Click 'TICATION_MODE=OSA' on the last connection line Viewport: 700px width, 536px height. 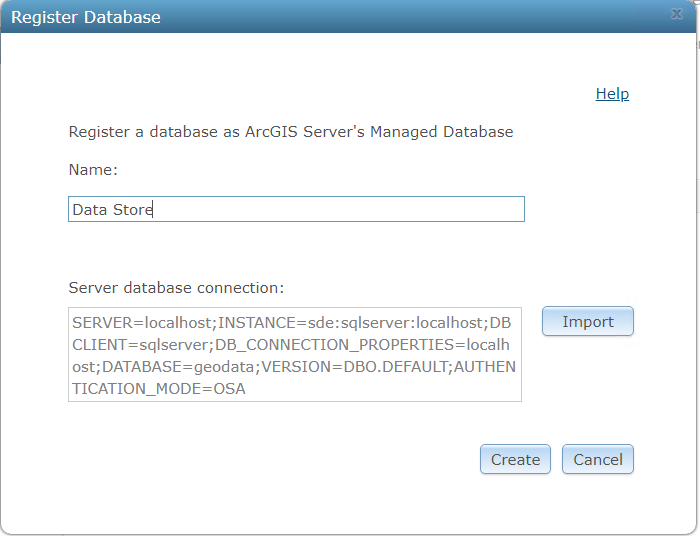point(159,389)
